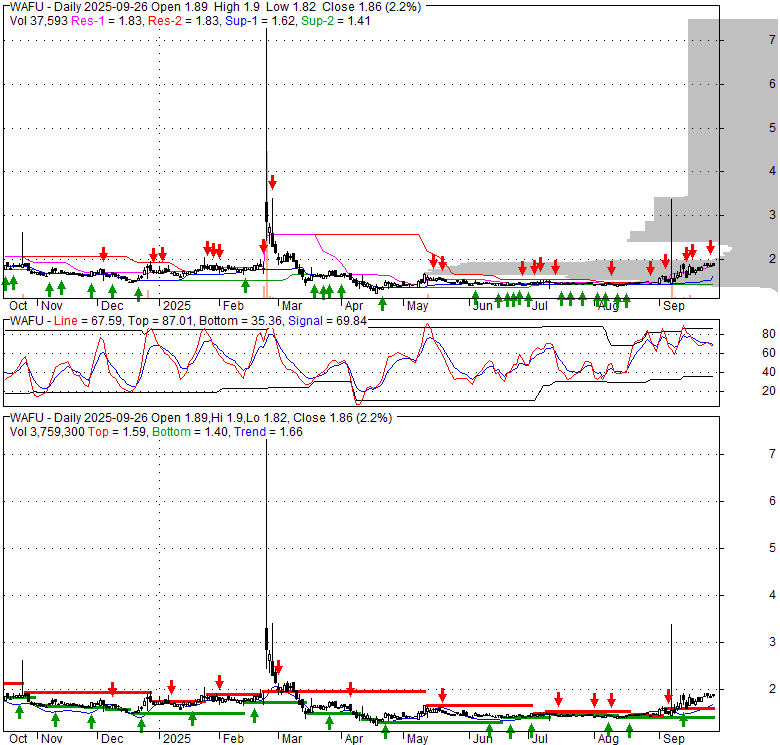This screenshot has height=745, width=780.
Task: Click 'High 1.9' in the top chart header
Action: (237, 7)
